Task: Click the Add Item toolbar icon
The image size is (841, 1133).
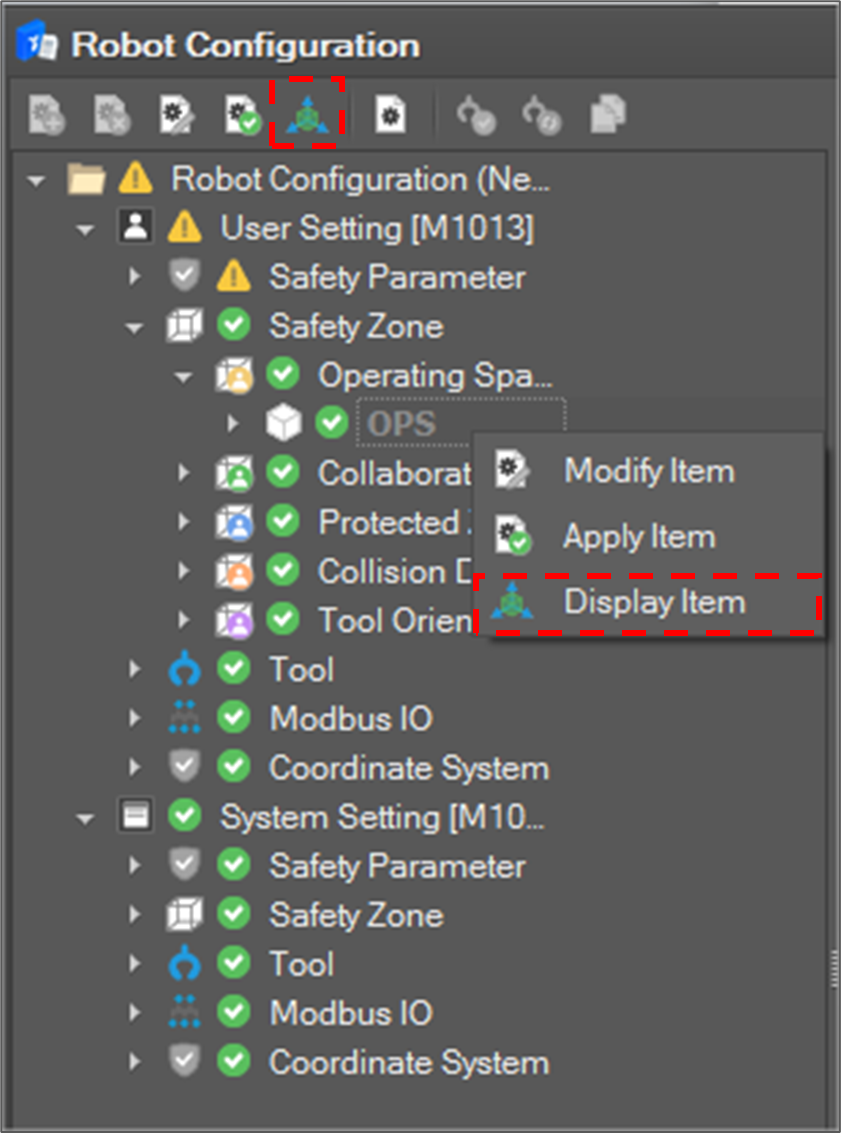Action: click(x=45, y=115)
